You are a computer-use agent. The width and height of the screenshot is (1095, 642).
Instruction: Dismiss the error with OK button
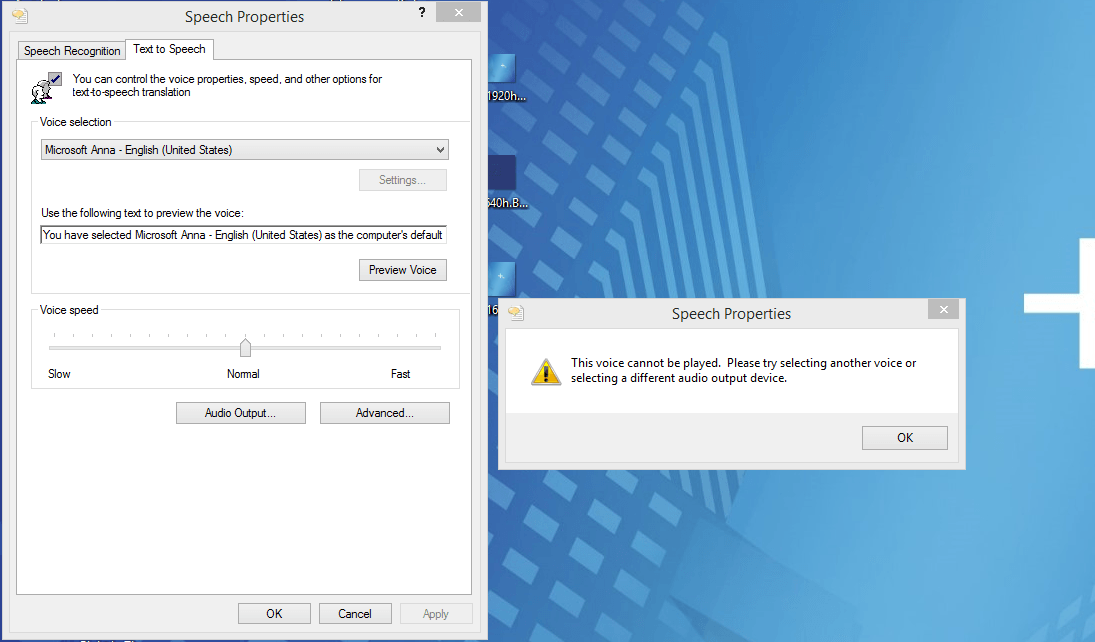click(904, 437)
